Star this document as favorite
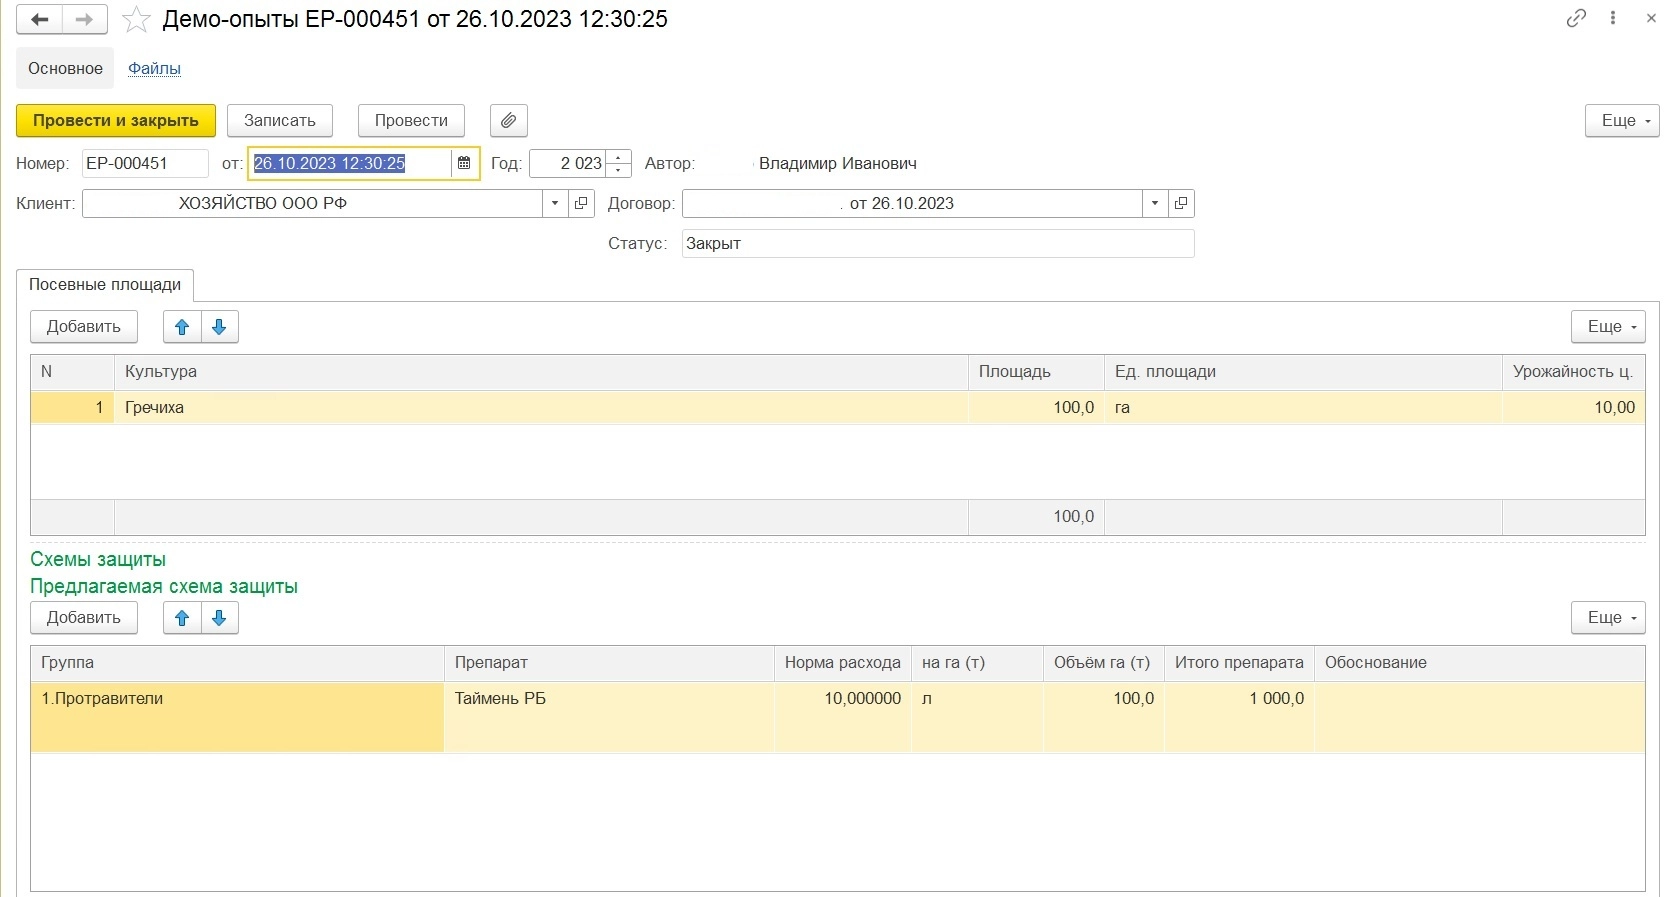Screen dimensions: 1675x897 pos(136,20)
